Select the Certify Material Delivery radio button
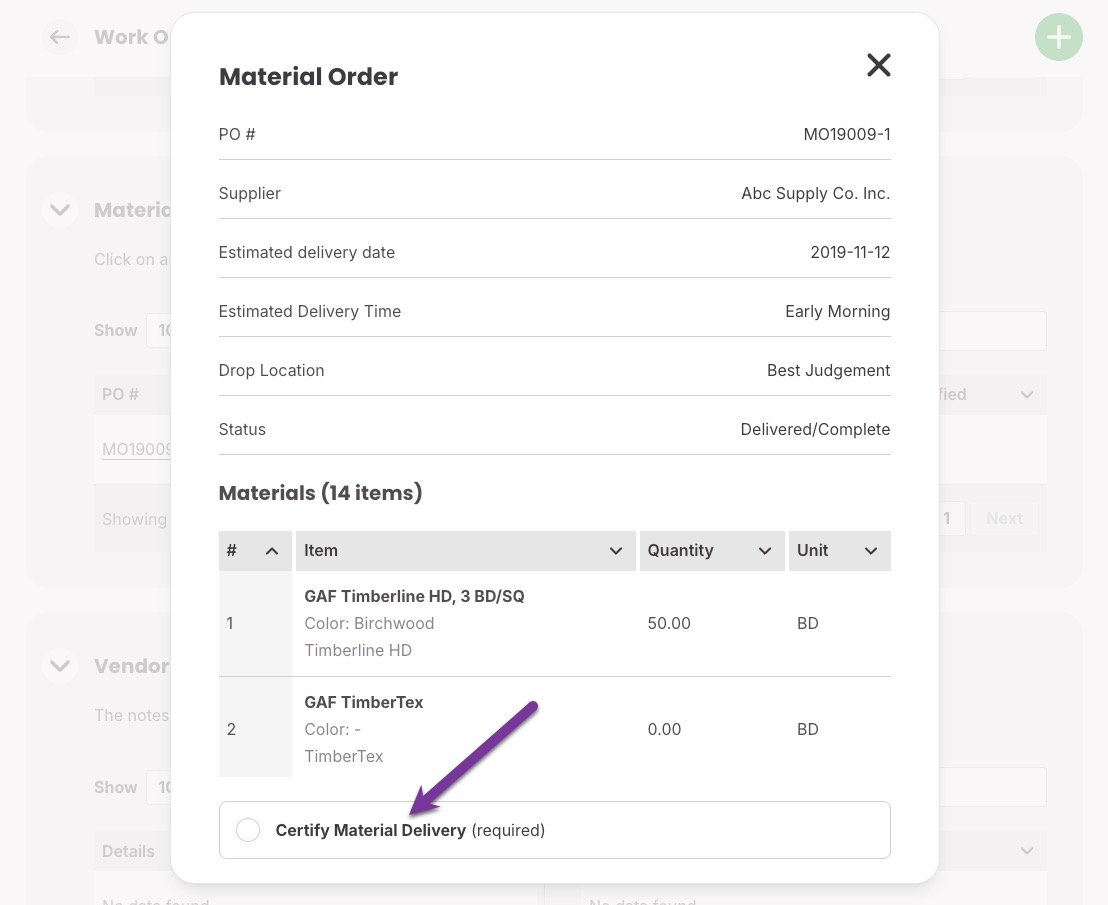 point(248,829)
